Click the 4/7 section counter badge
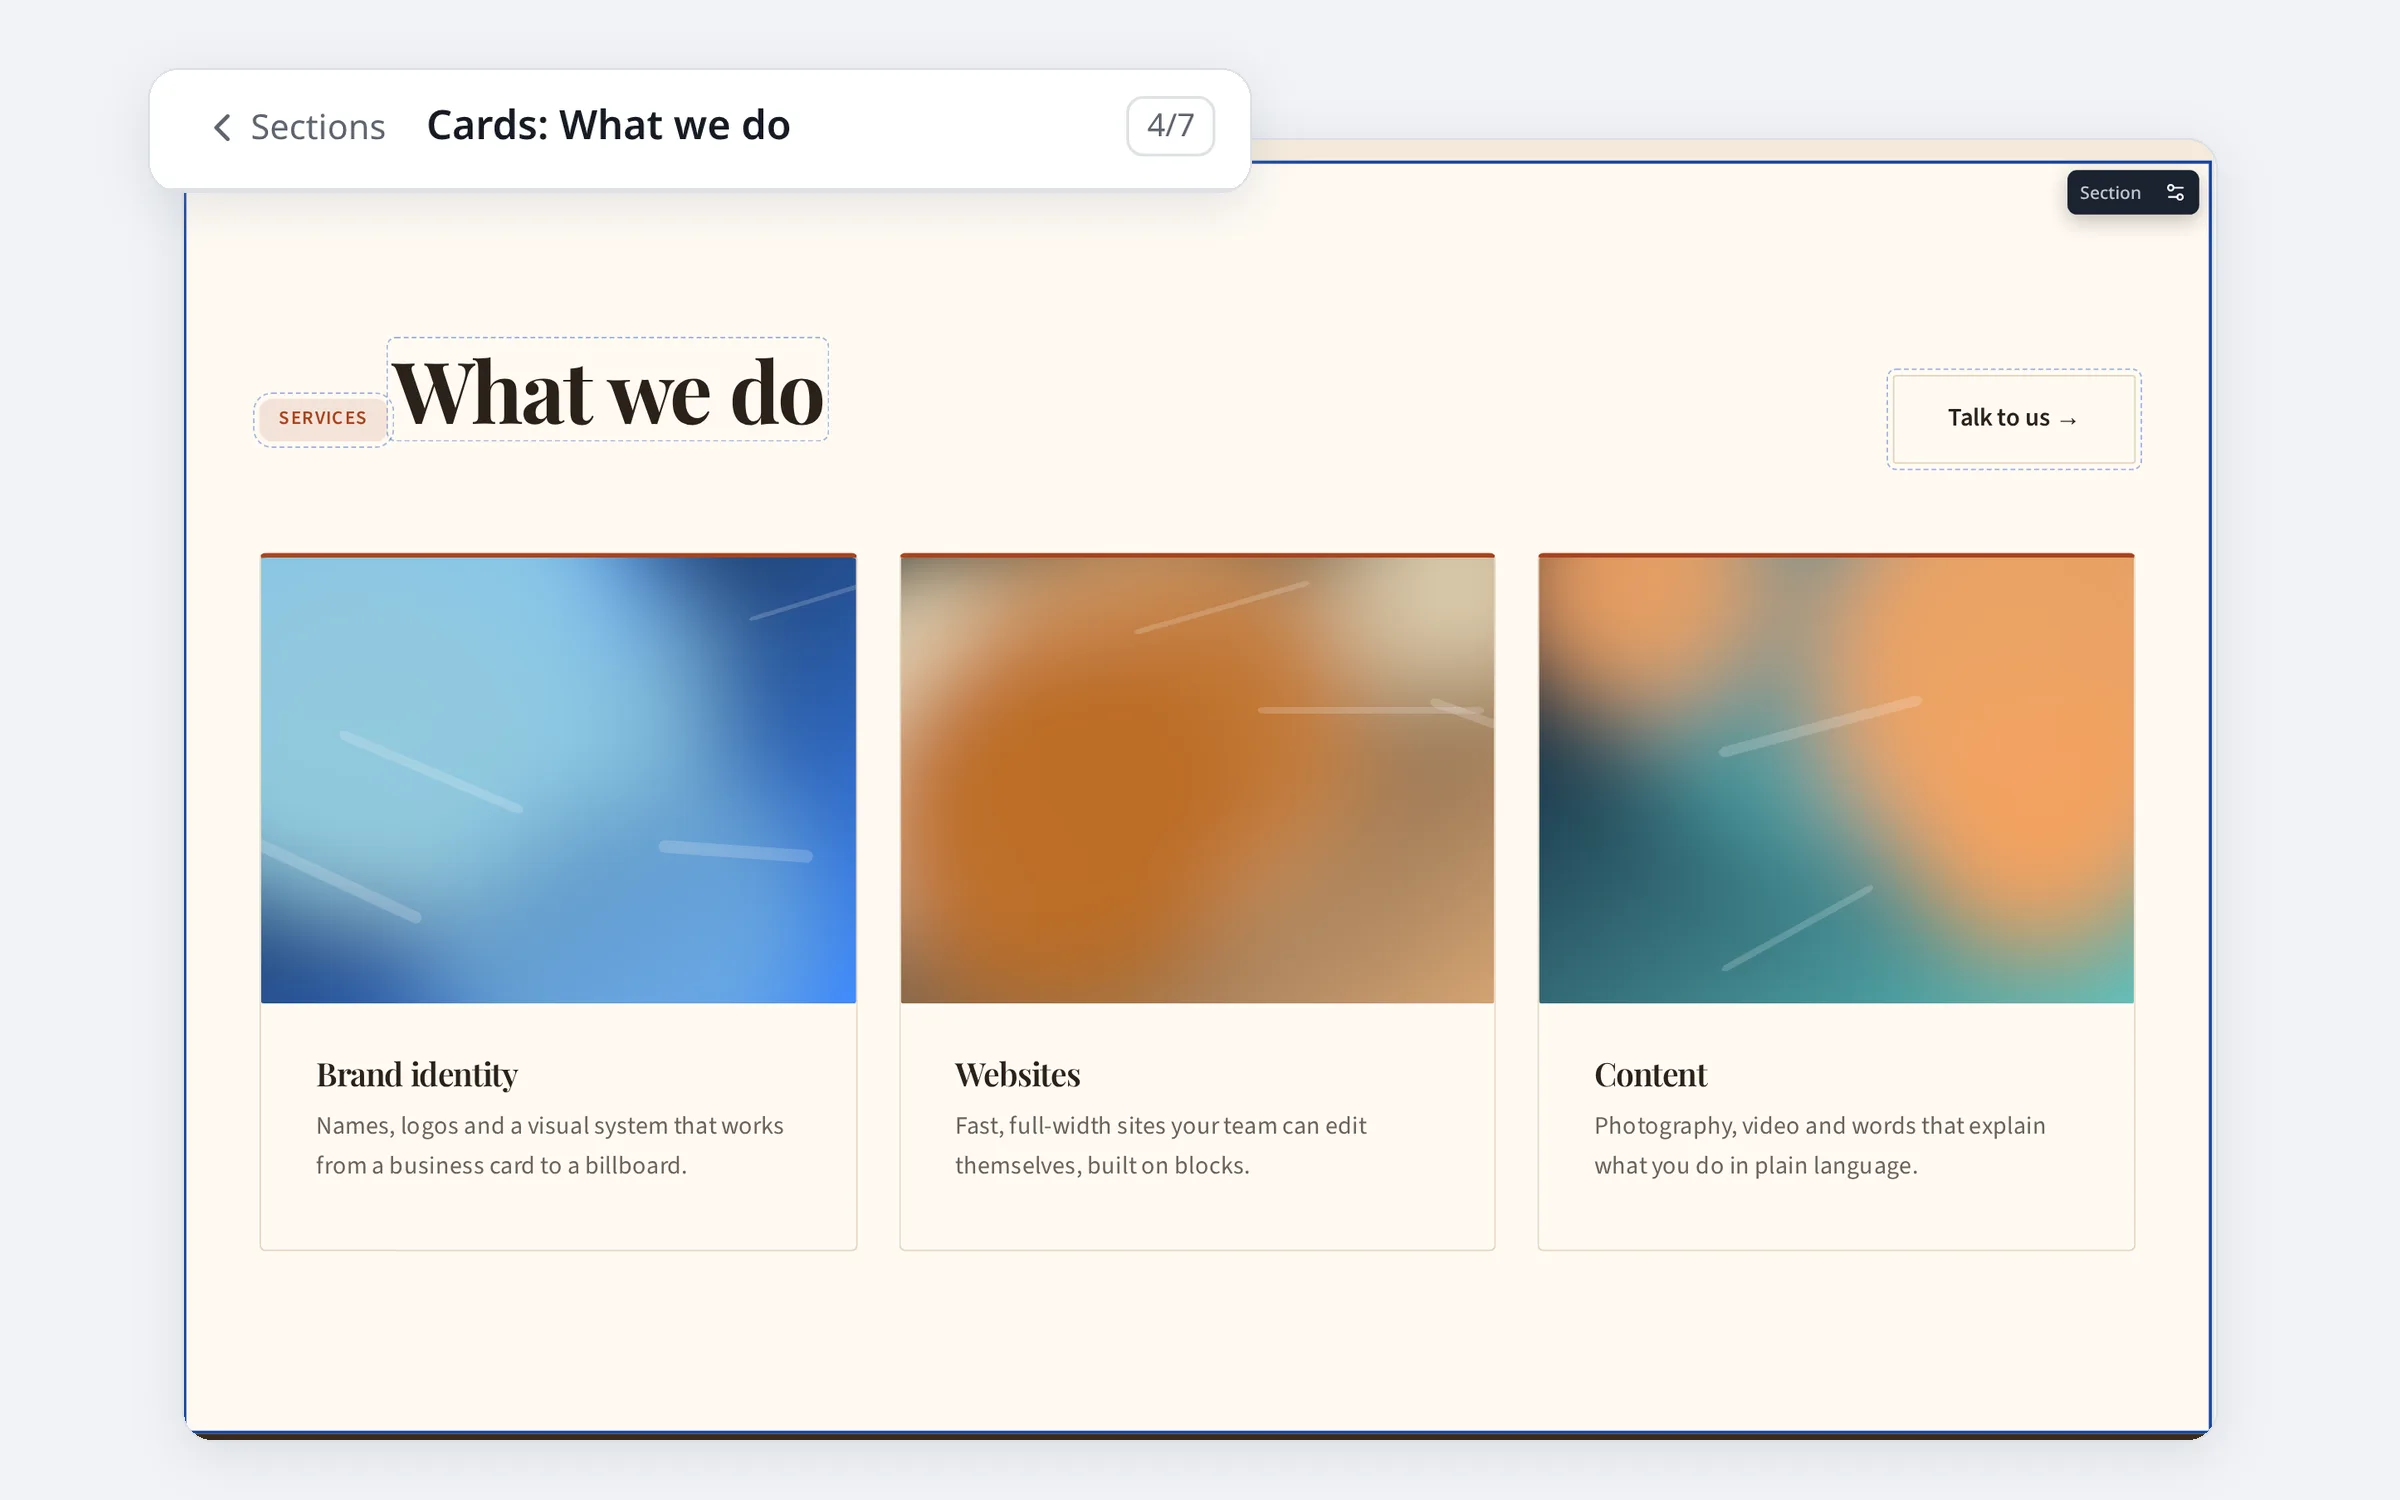 pos(1170,126)
